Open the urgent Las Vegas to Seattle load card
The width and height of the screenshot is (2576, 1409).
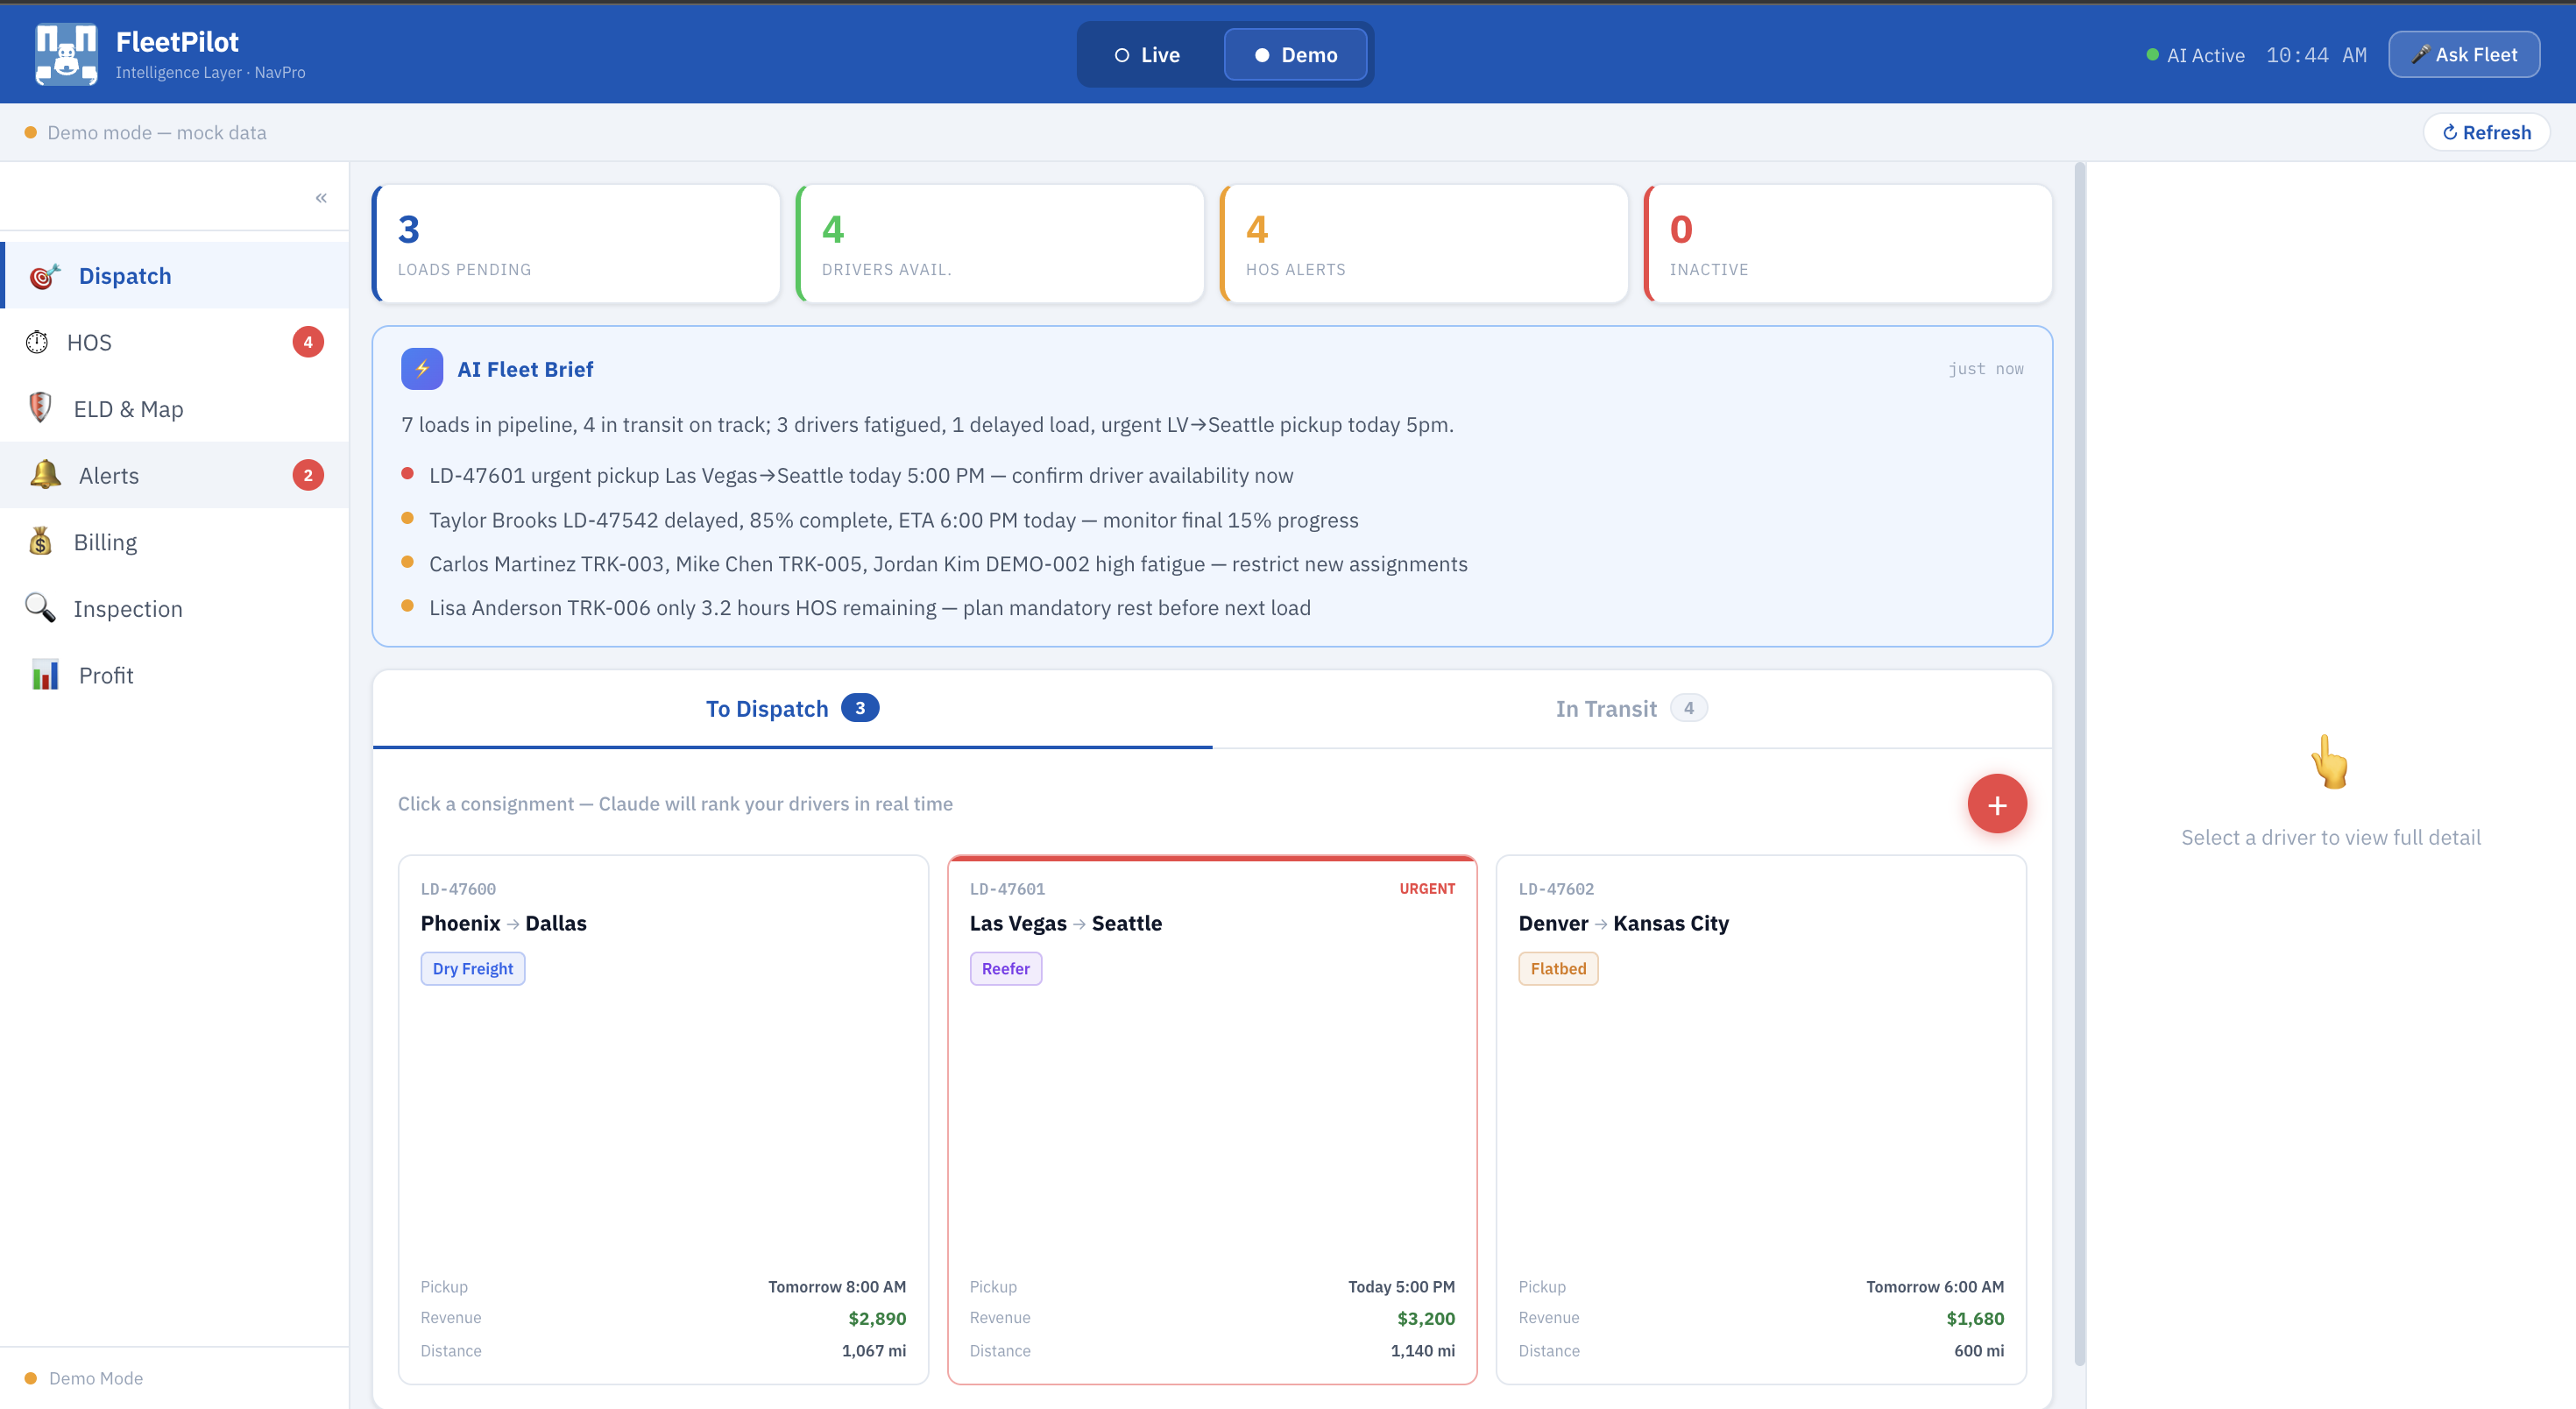(1212, 1100)
